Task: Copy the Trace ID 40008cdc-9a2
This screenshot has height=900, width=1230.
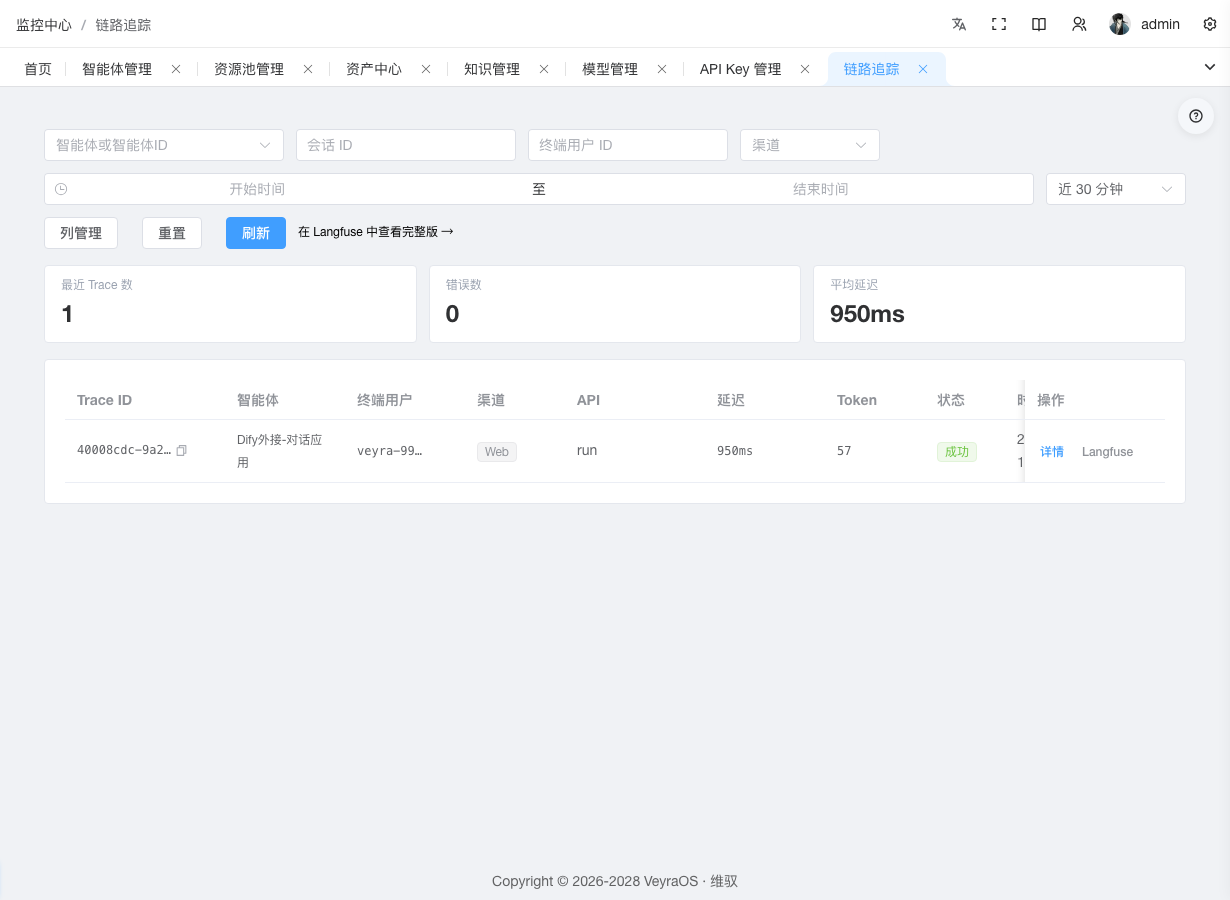Action: pos(181,451)
